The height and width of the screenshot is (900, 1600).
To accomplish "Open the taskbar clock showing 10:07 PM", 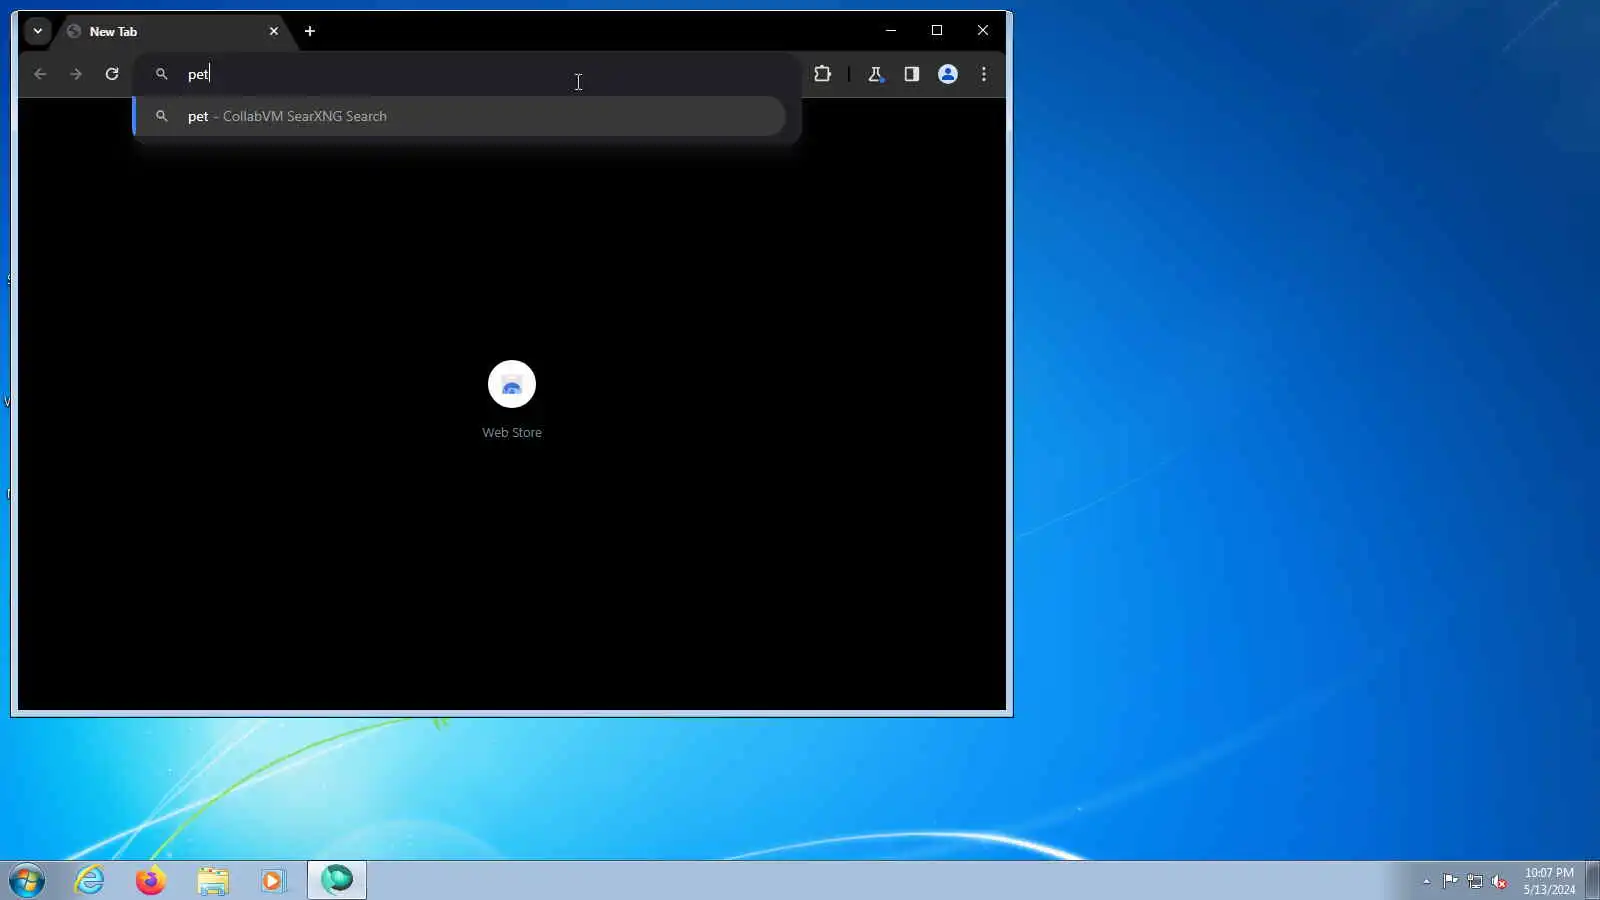I will (x=1549, y=881).
